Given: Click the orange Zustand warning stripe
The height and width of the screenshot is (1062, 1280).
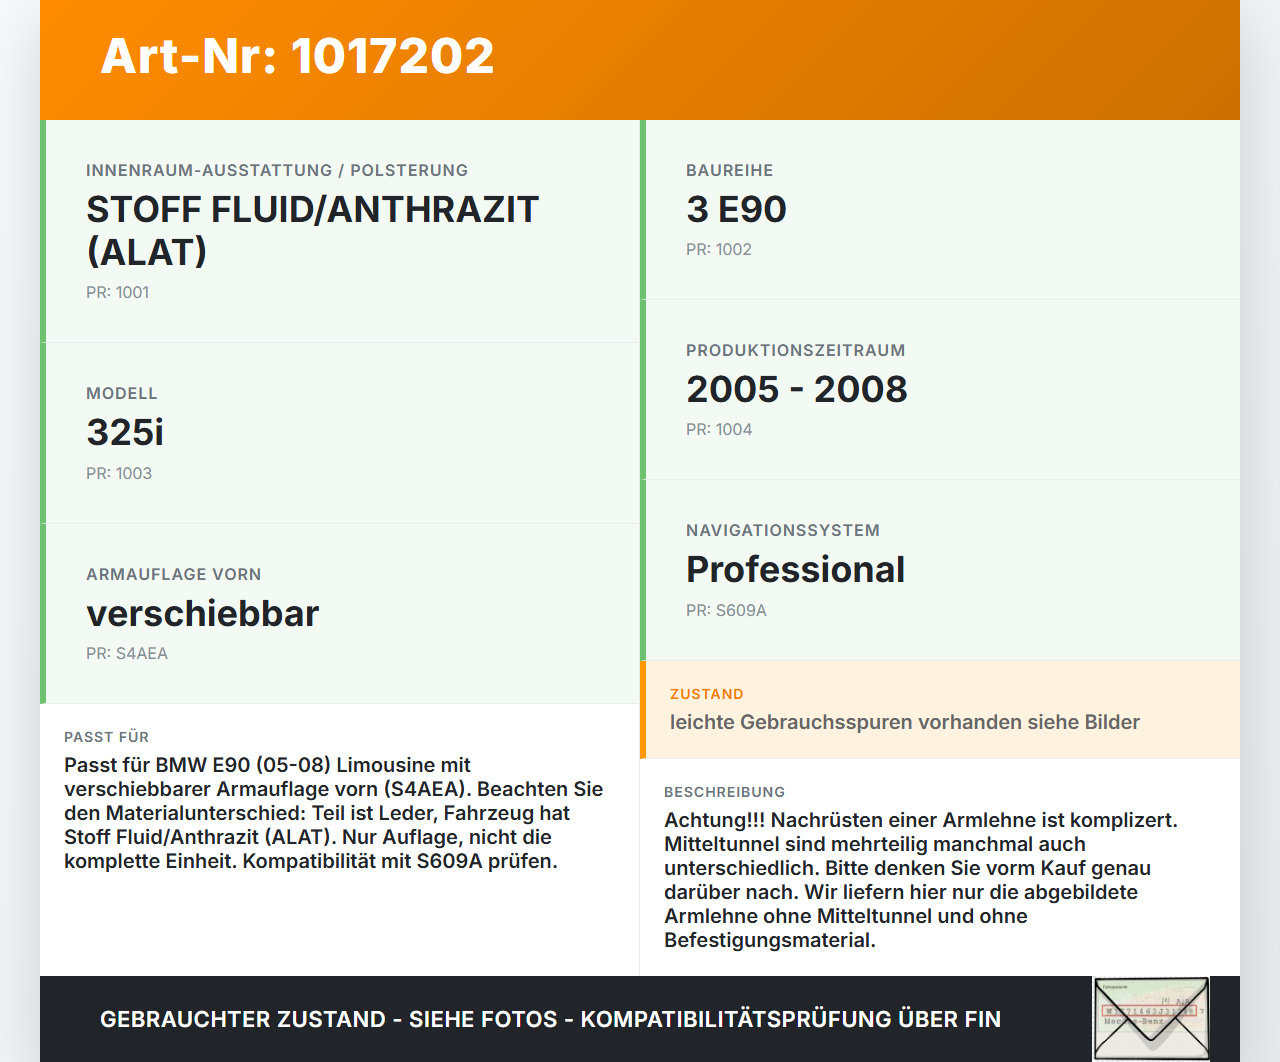Looking at the screenshot, I should [x=644, y=709].
